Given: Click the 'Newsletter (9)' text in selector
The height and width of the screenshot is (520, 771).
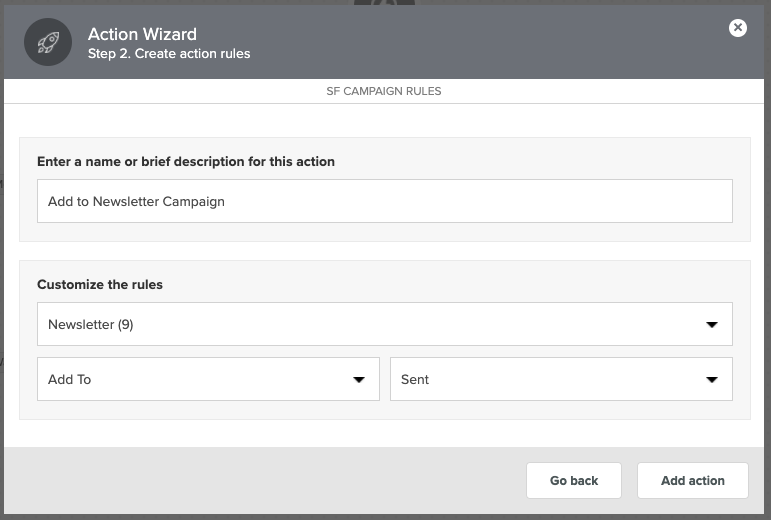Looking at the screenshot, I should tap(90, 324).
